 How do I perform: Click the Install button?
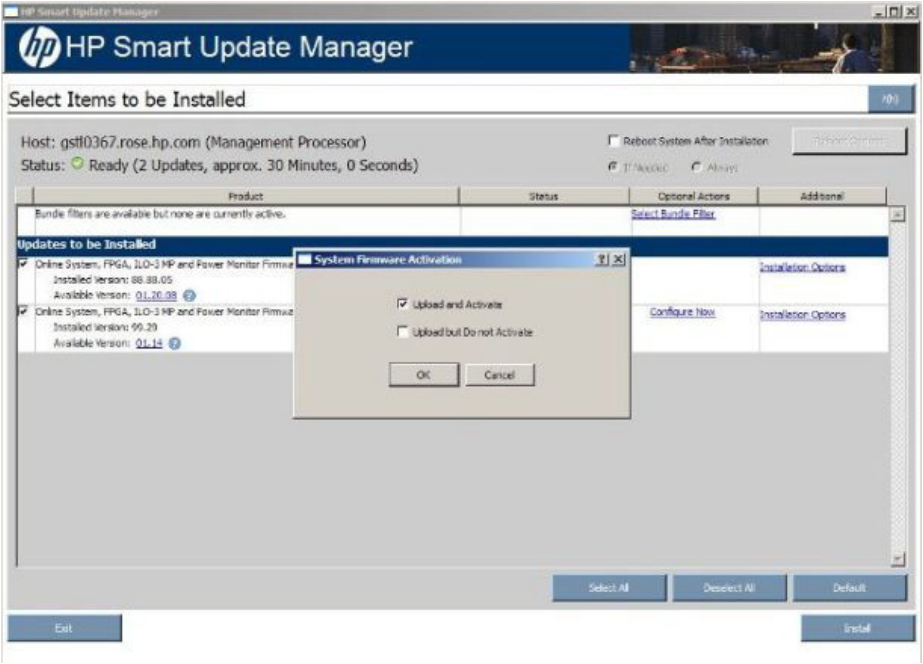pyautogui.click(x=858, y=628)
